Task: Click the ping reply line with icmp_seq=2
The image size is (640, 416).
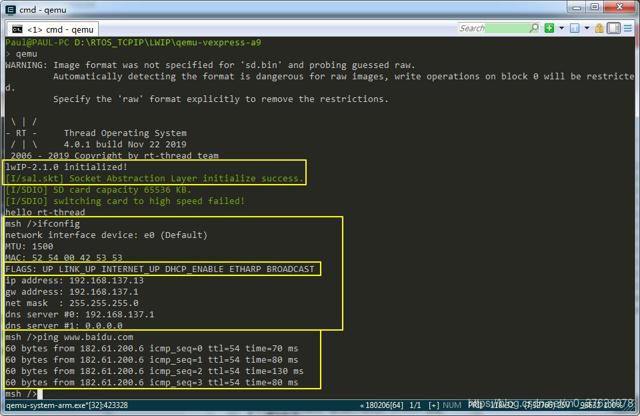Action: click(155, 371)
